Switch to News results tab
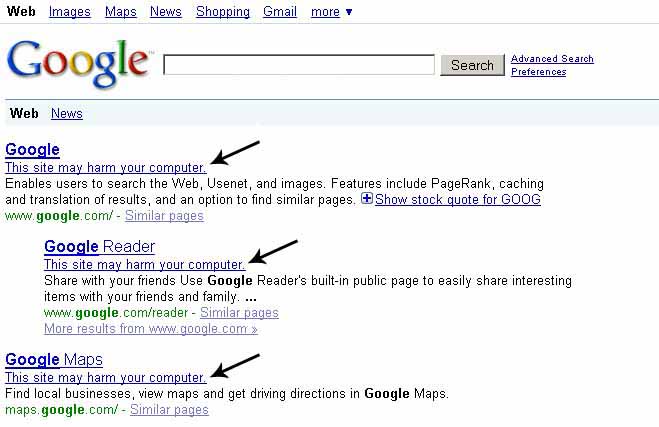This screenshot has width=659, height=427. [x=67, y=114]
